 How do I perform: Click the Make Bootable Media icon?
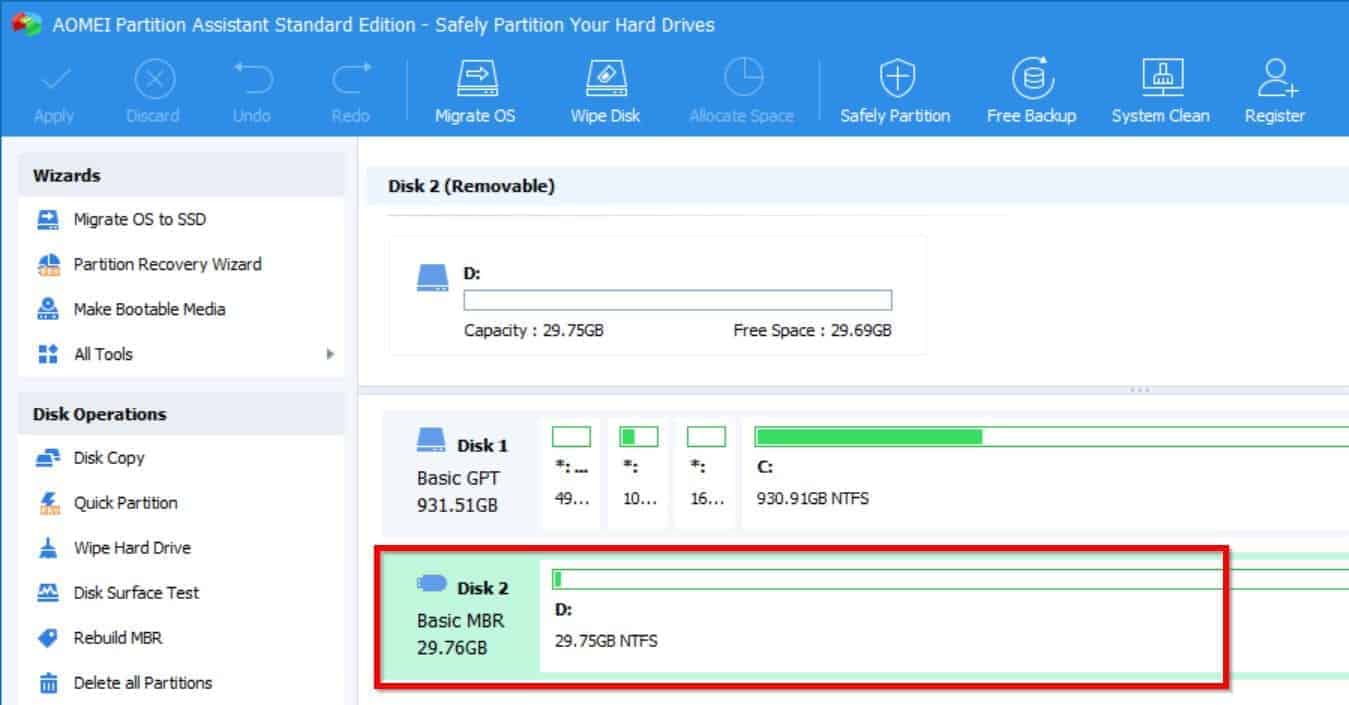(48, 309)
